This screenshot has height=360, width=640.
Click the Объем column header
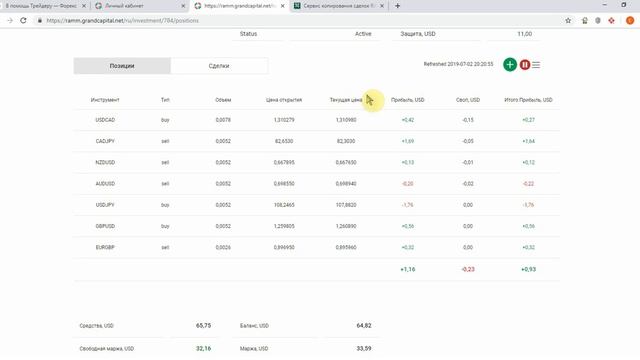(x=223, y=100)
